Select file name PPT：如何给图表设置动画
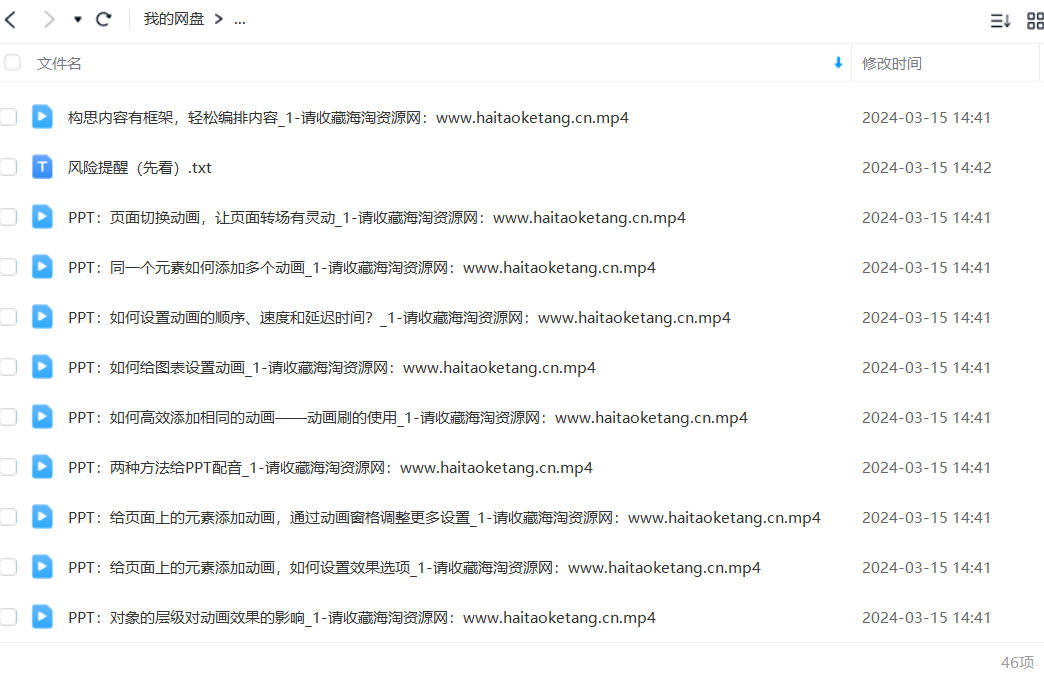 click(x=332, y=368)
